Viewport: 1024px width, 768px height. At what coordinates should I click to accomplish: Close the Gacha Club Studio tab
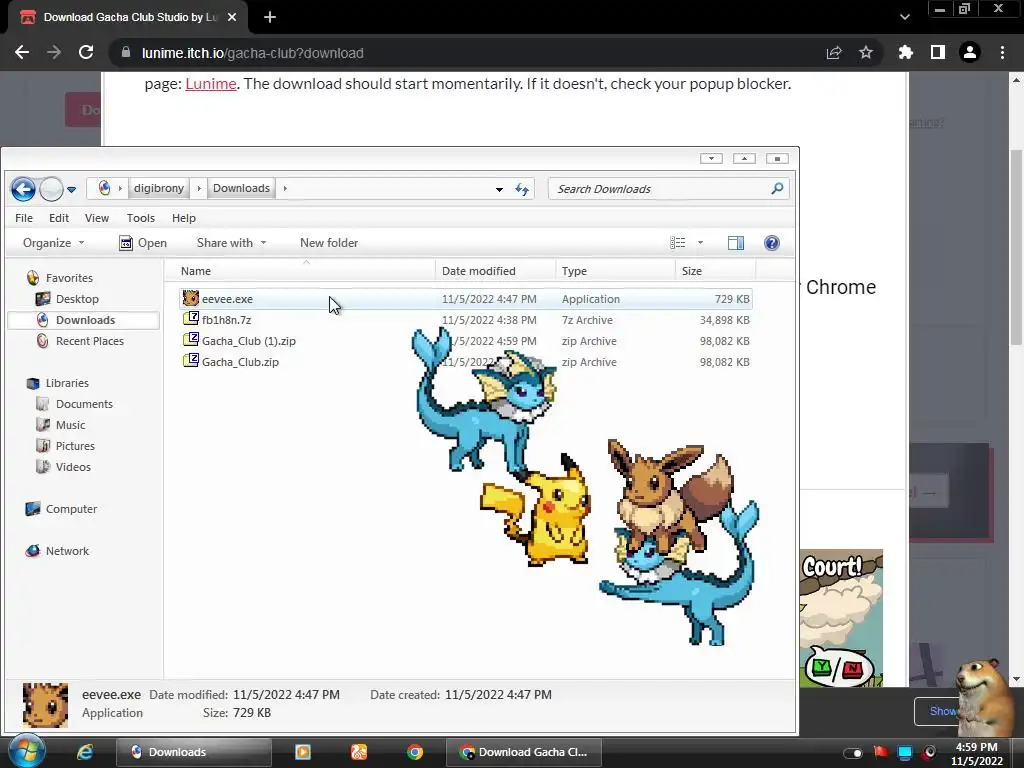tap(232, 17)
